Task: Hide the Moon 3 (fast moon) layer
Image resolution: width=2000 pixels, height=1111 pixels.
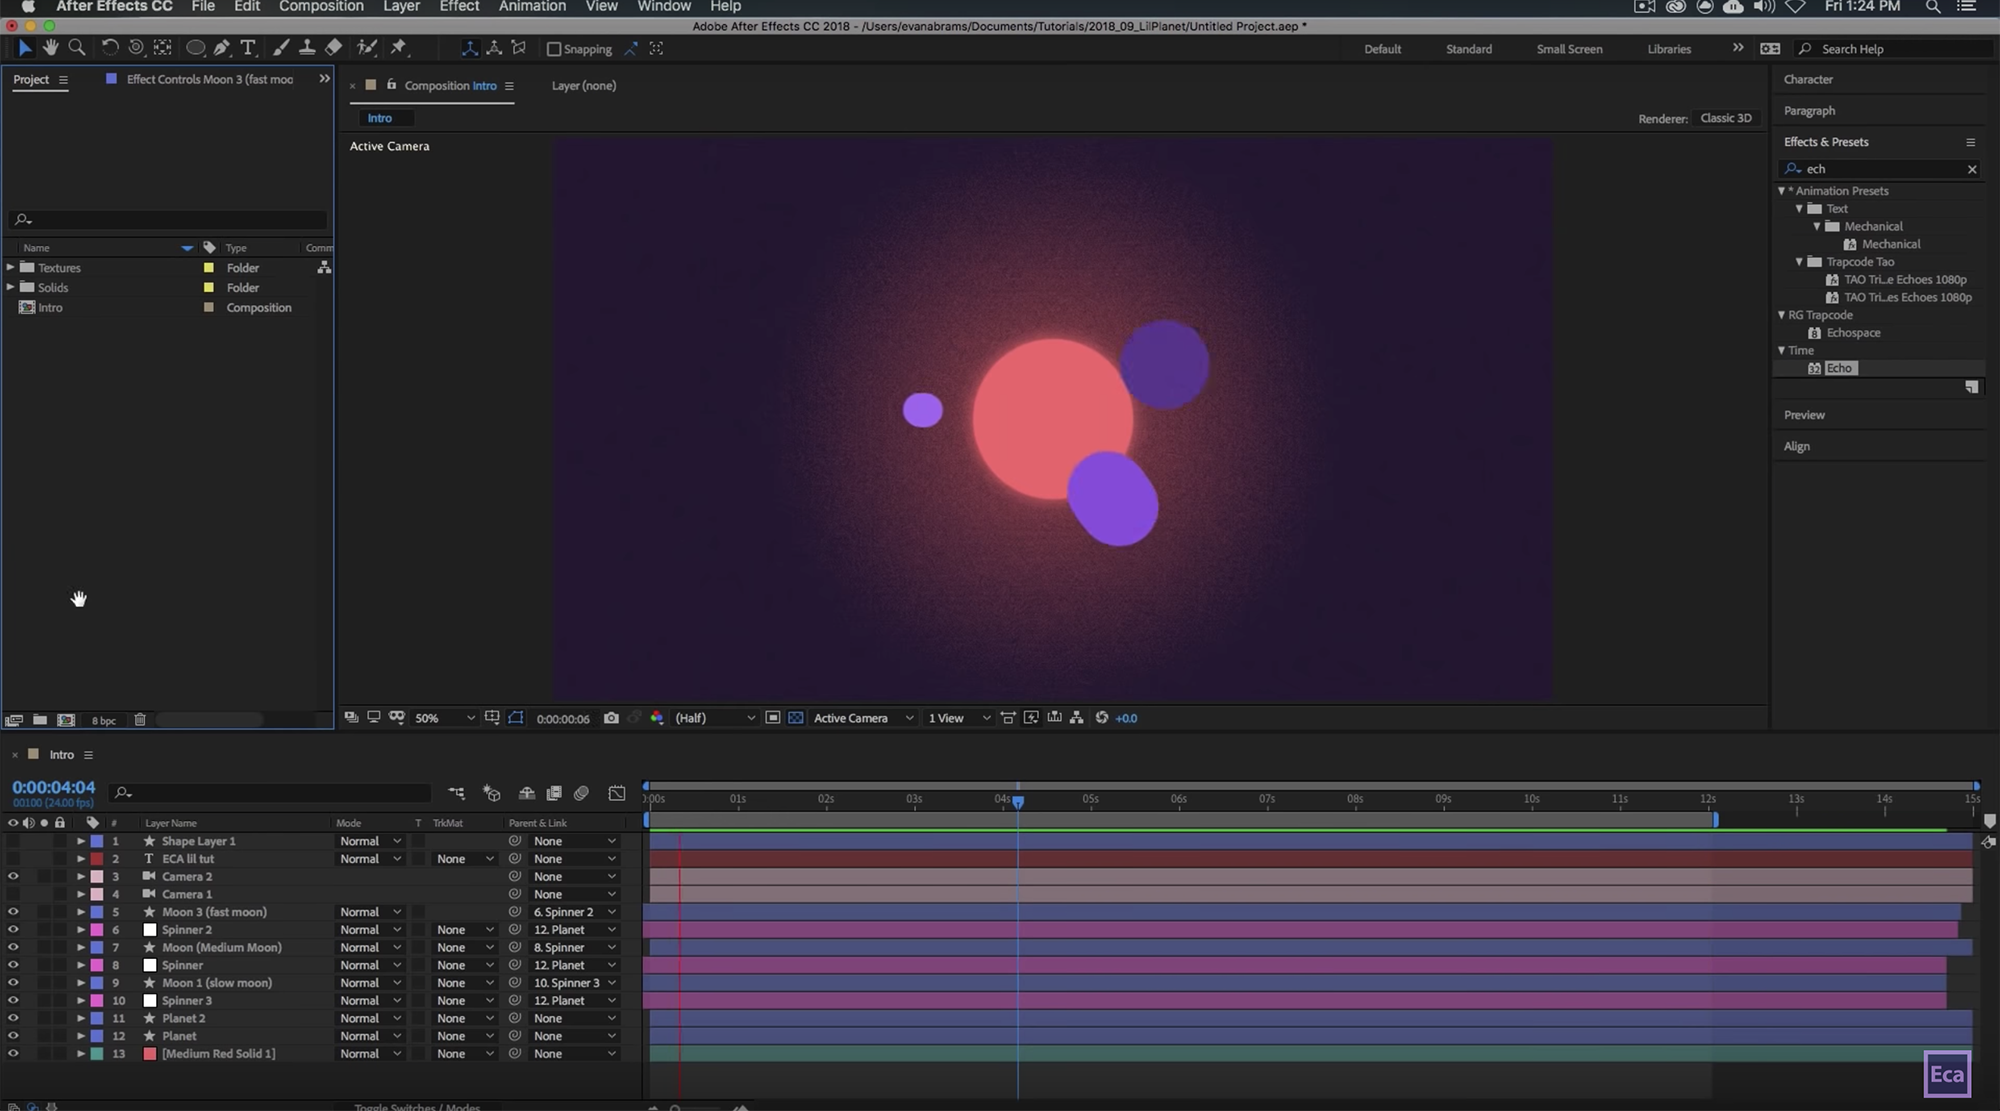Action: [x=13, y=912]
